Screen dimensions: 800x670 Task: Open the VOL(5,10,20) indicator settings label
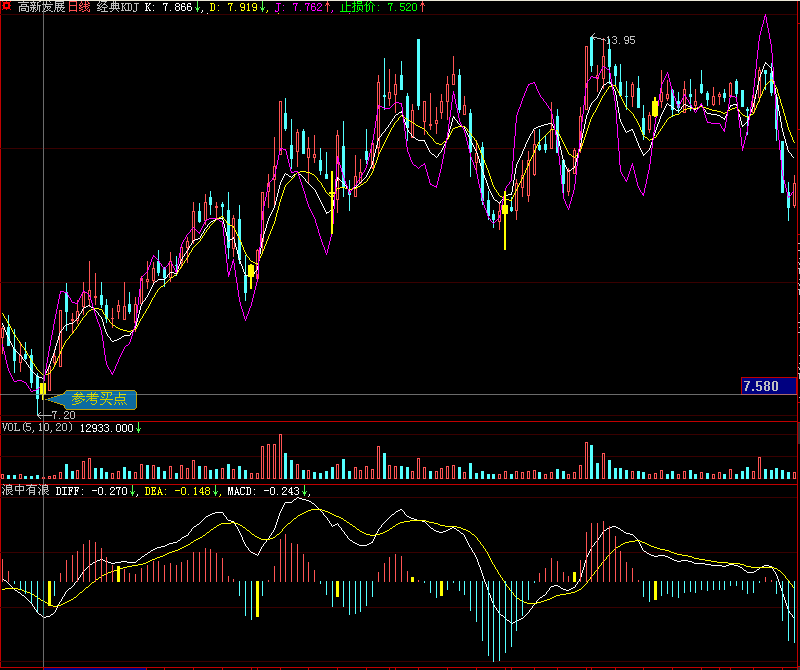click(38, 428)
